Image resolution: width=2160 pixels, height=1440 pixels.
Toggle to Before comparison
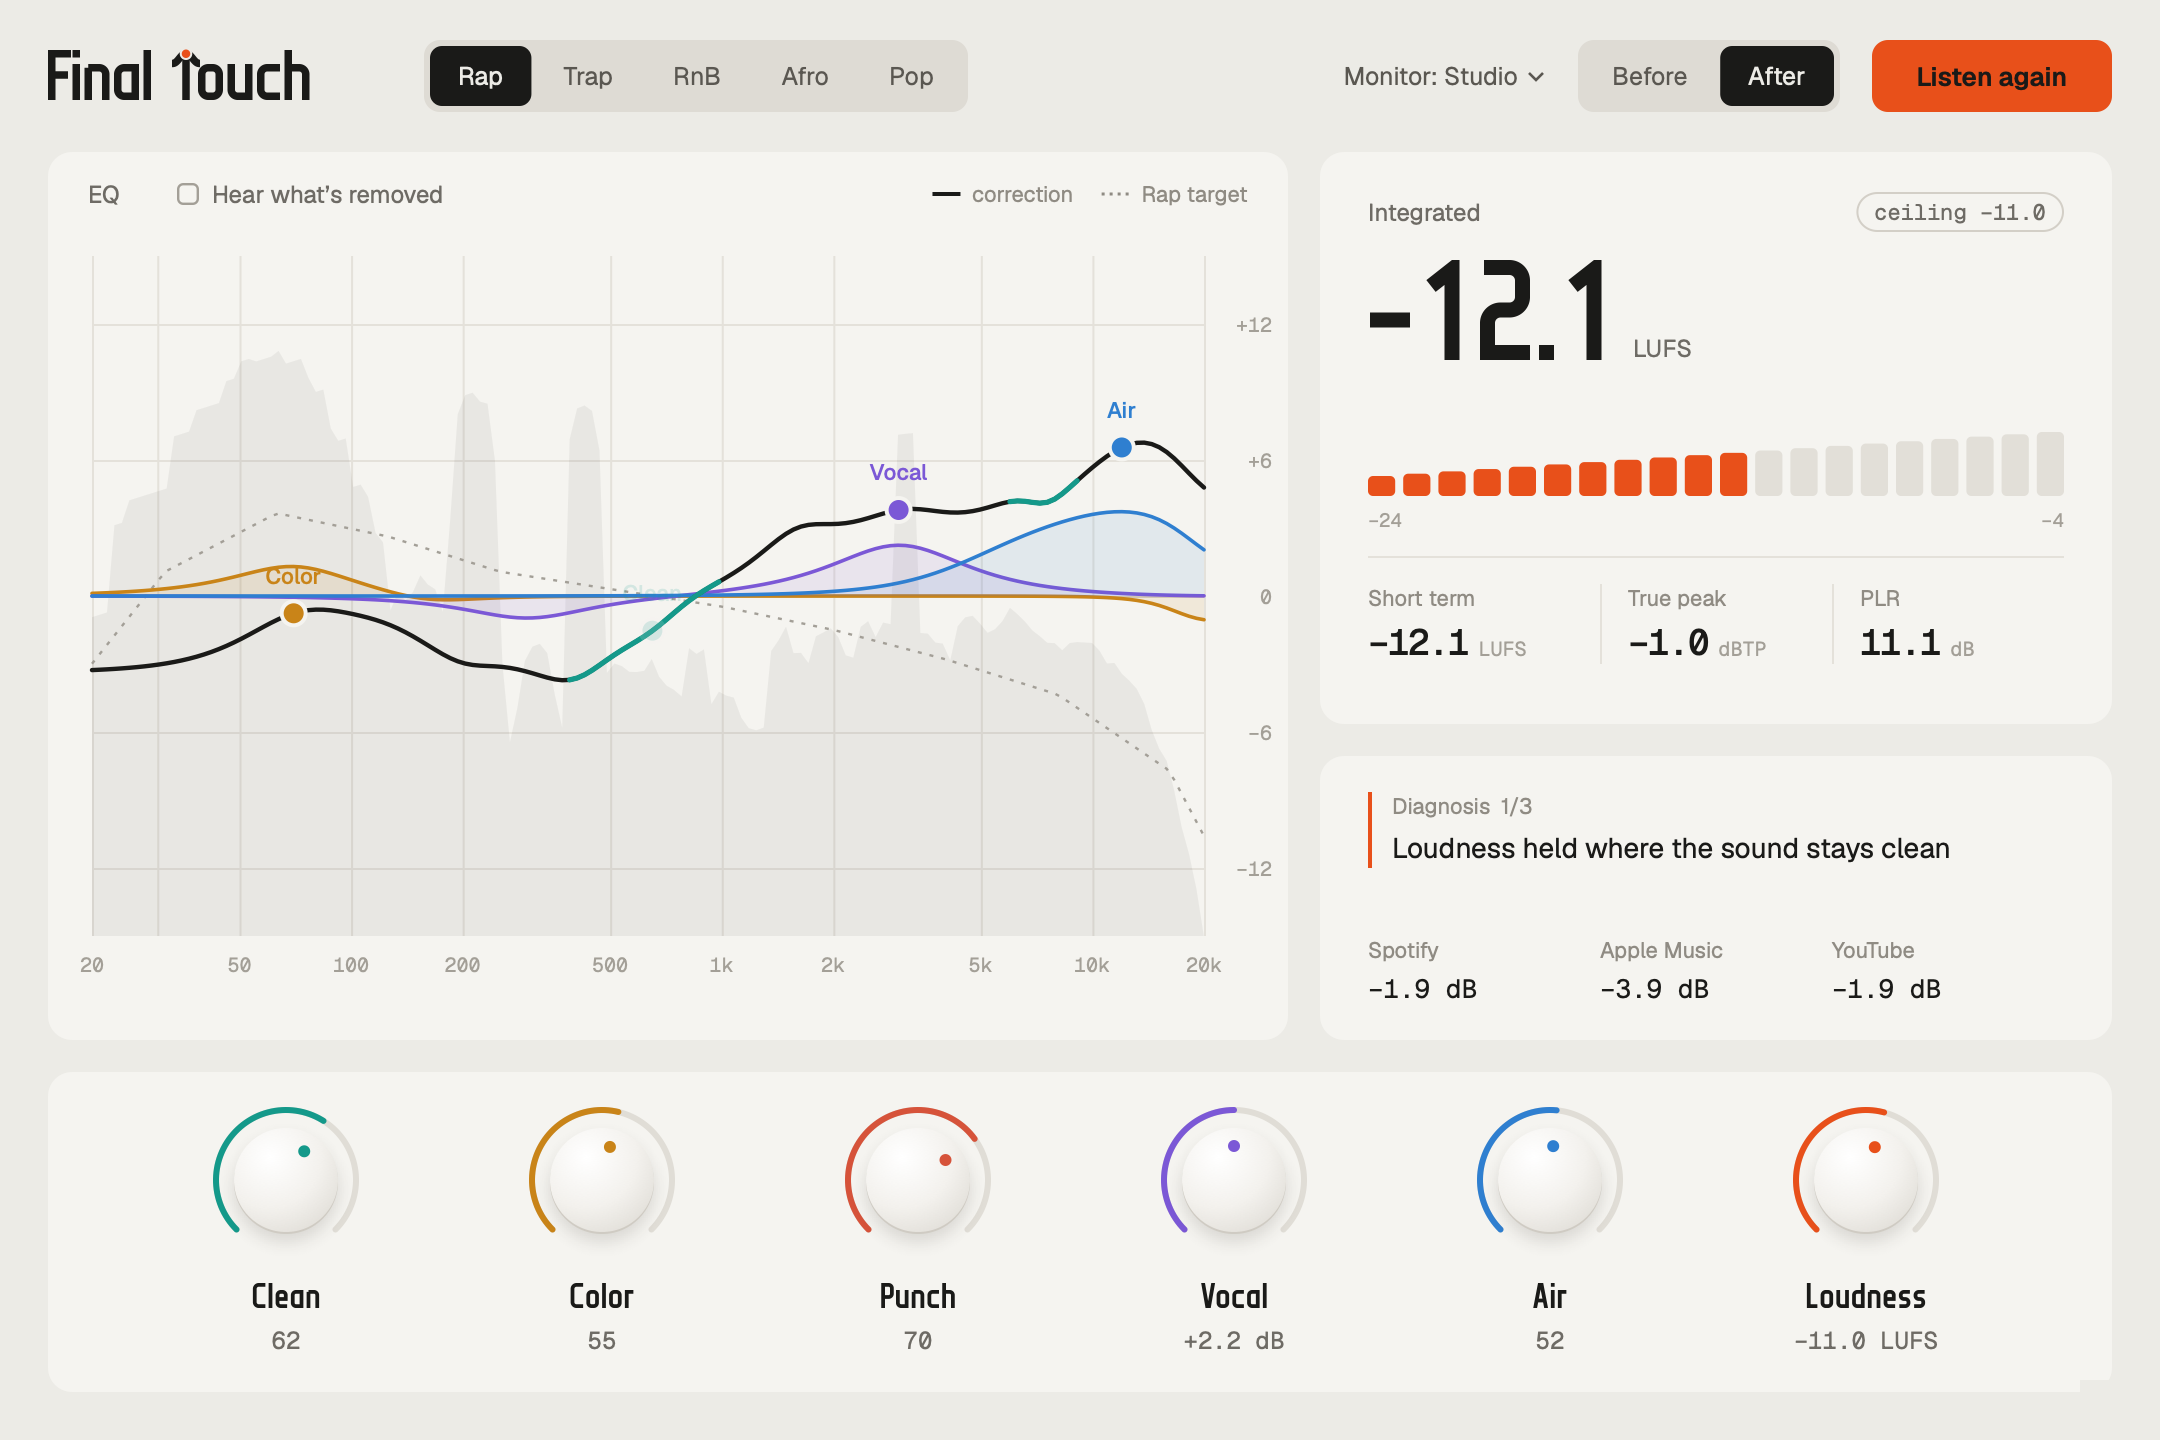point(1649,76)
